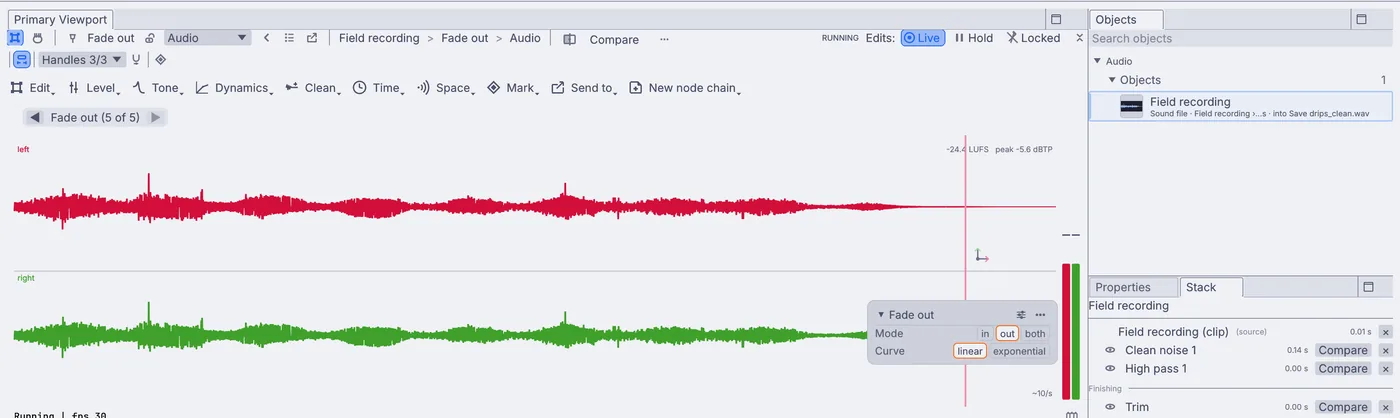Click the pop-out external window icon
Screen dimensions: 1400x418
pyautogui.click(x=312, y=38)
